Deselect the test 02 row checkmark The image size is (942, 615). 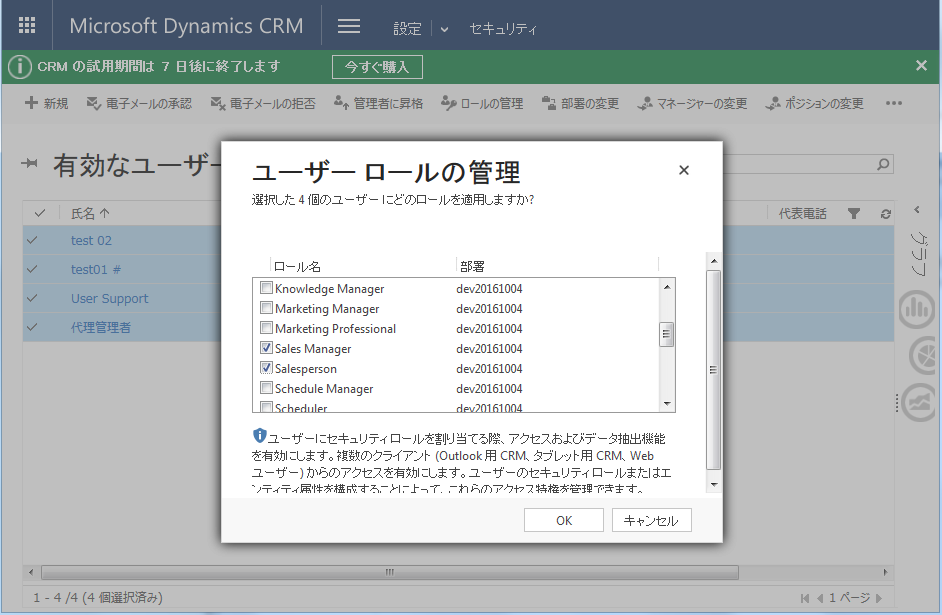click(x=32, y=240)
